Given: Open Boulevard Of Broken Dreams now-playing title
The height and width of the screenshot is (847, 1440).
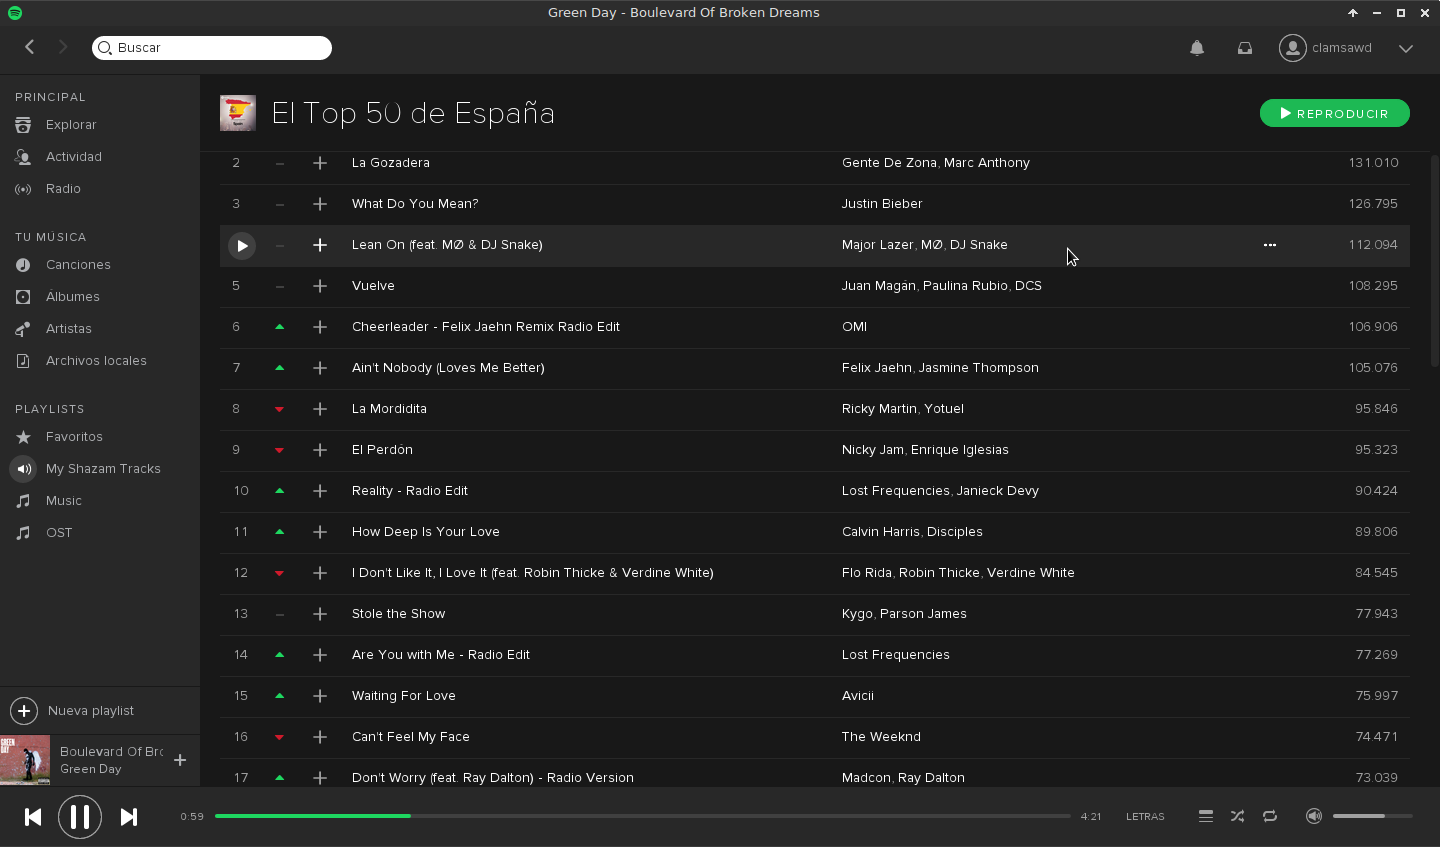Looking at the screenshot, I should pyautogui.click(x=111, y=752).
